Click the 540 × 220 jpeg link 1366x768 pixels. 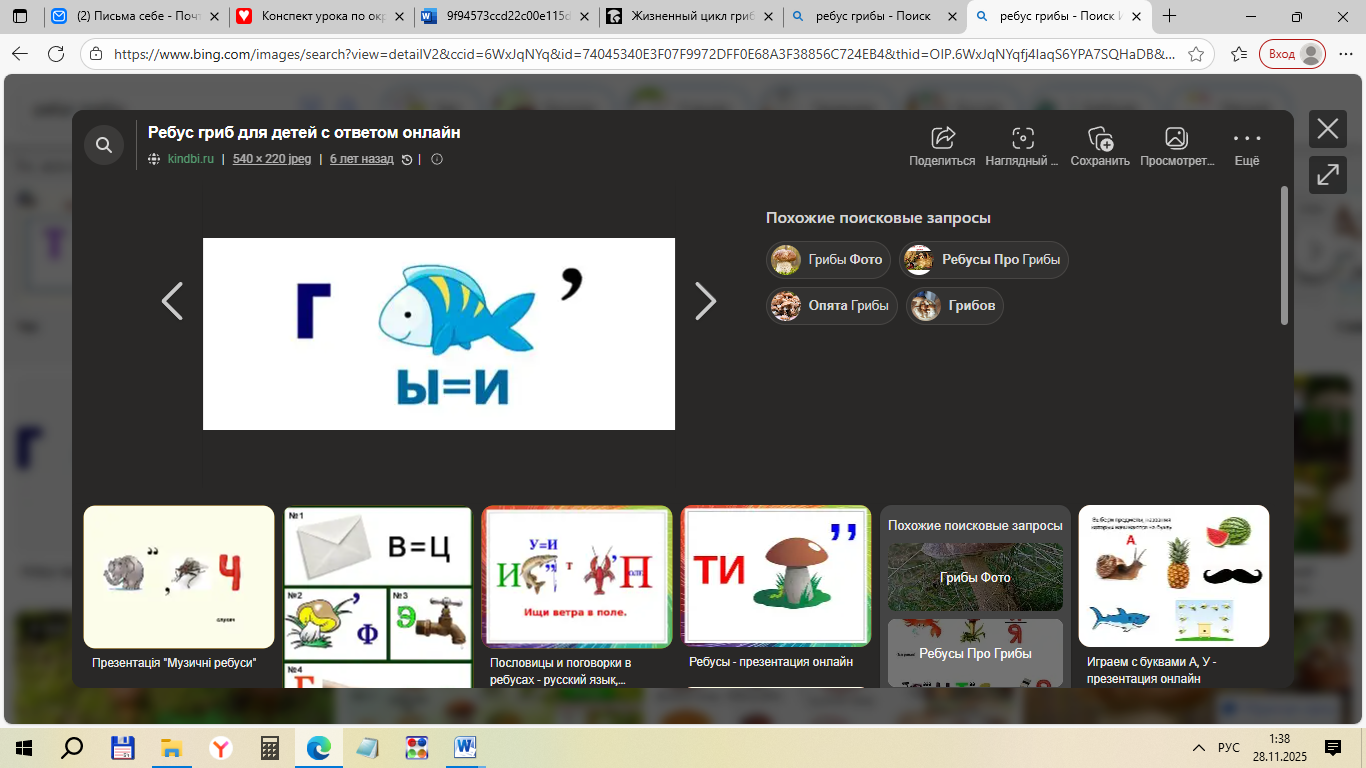(272, 159)
